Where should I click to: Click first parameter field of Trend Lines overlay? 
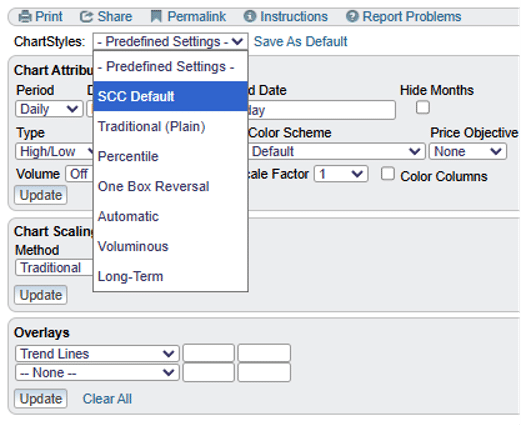click(x=209, y=353)
